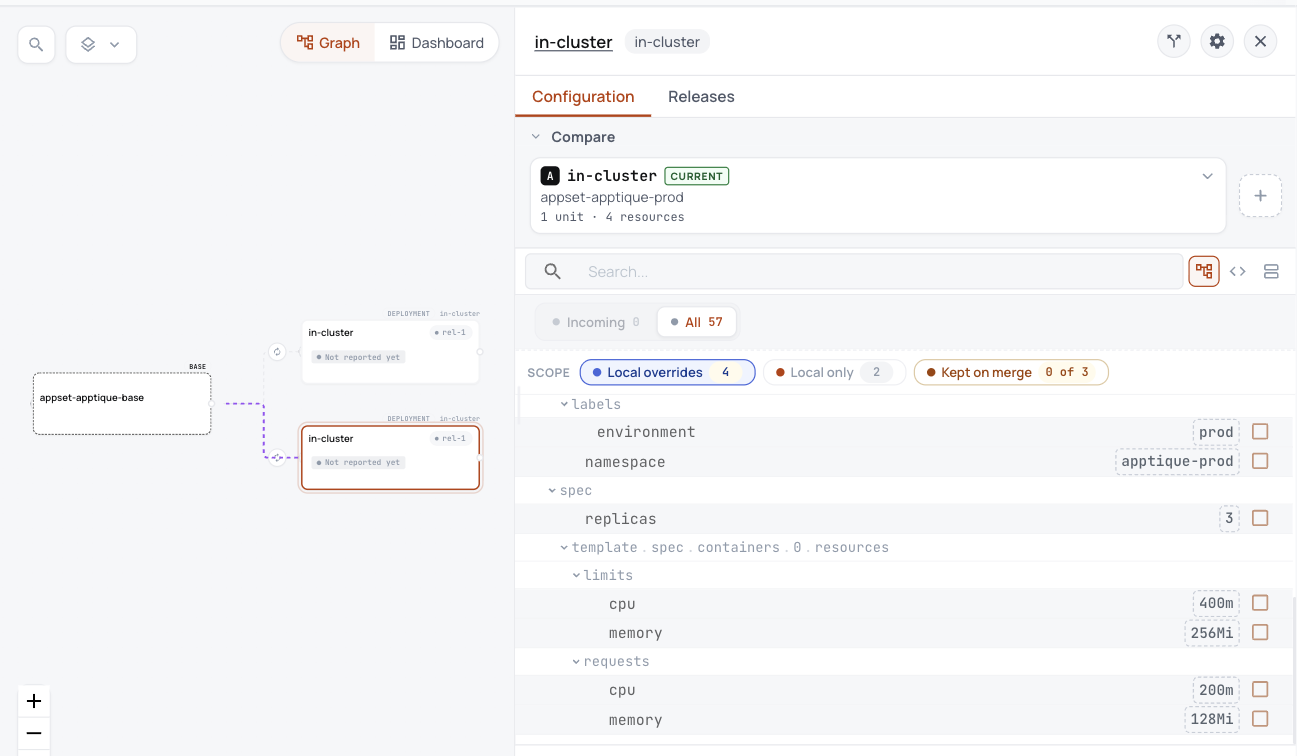
Task: Select the Configuration tab
Action: tap(583, 97)
